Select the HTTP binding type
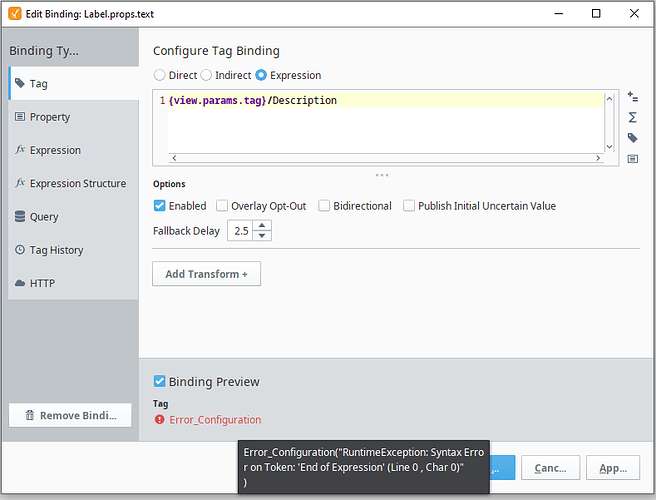Viewport: 656px width, 500px height. (74, 283)
